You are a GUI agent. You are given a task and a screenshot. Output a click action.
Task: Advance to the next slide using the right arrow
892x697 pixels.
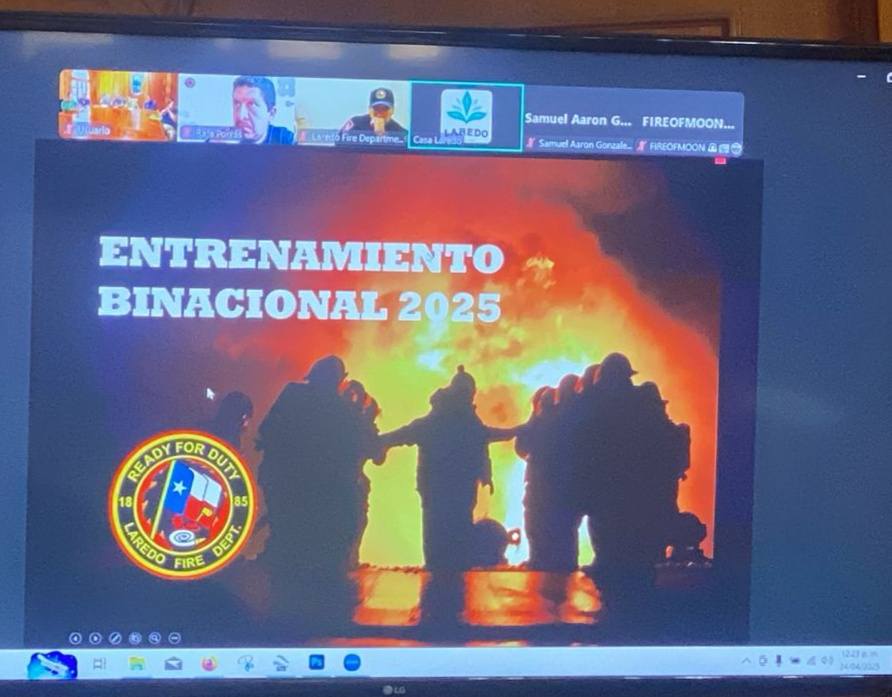[x=95, y=637]
